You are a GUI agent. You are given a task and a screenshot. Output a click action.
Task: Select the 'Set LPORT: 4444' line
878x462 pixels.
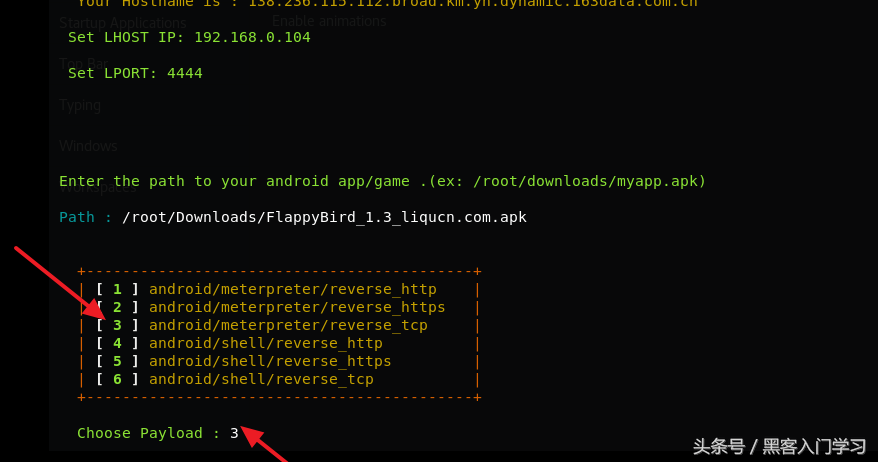coord(135,73)
